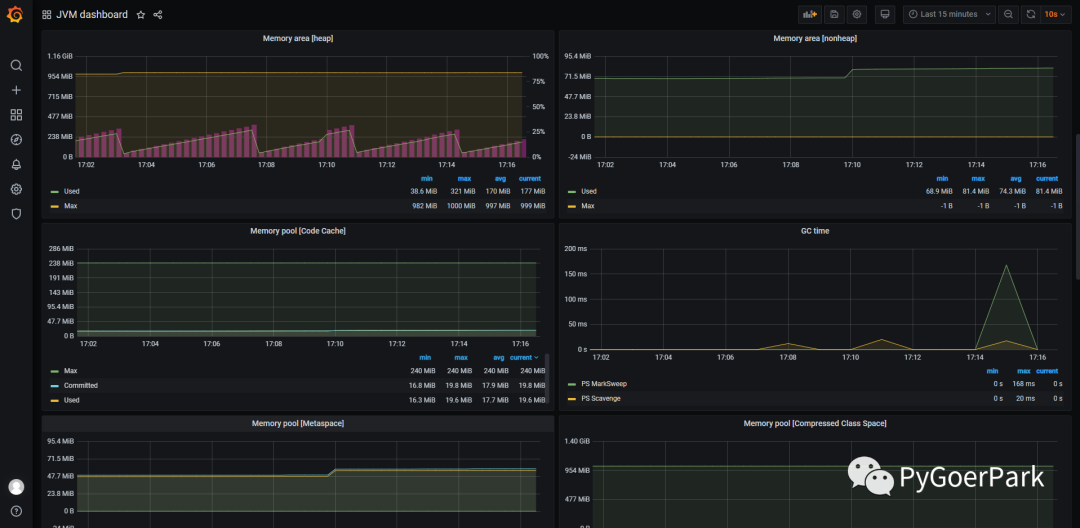The width and height of the screenshot is (1080, 528).
Task: Open the Explore compass icon
Action: 16,140
